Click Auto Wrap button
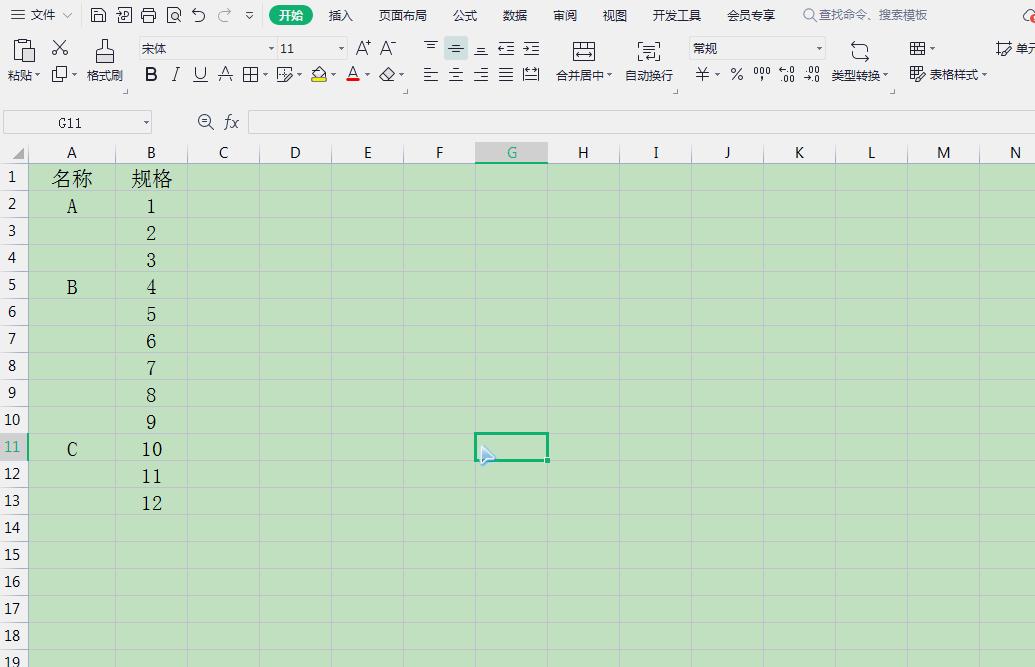This screenshot has height=667, width=1035. [649, 61]
